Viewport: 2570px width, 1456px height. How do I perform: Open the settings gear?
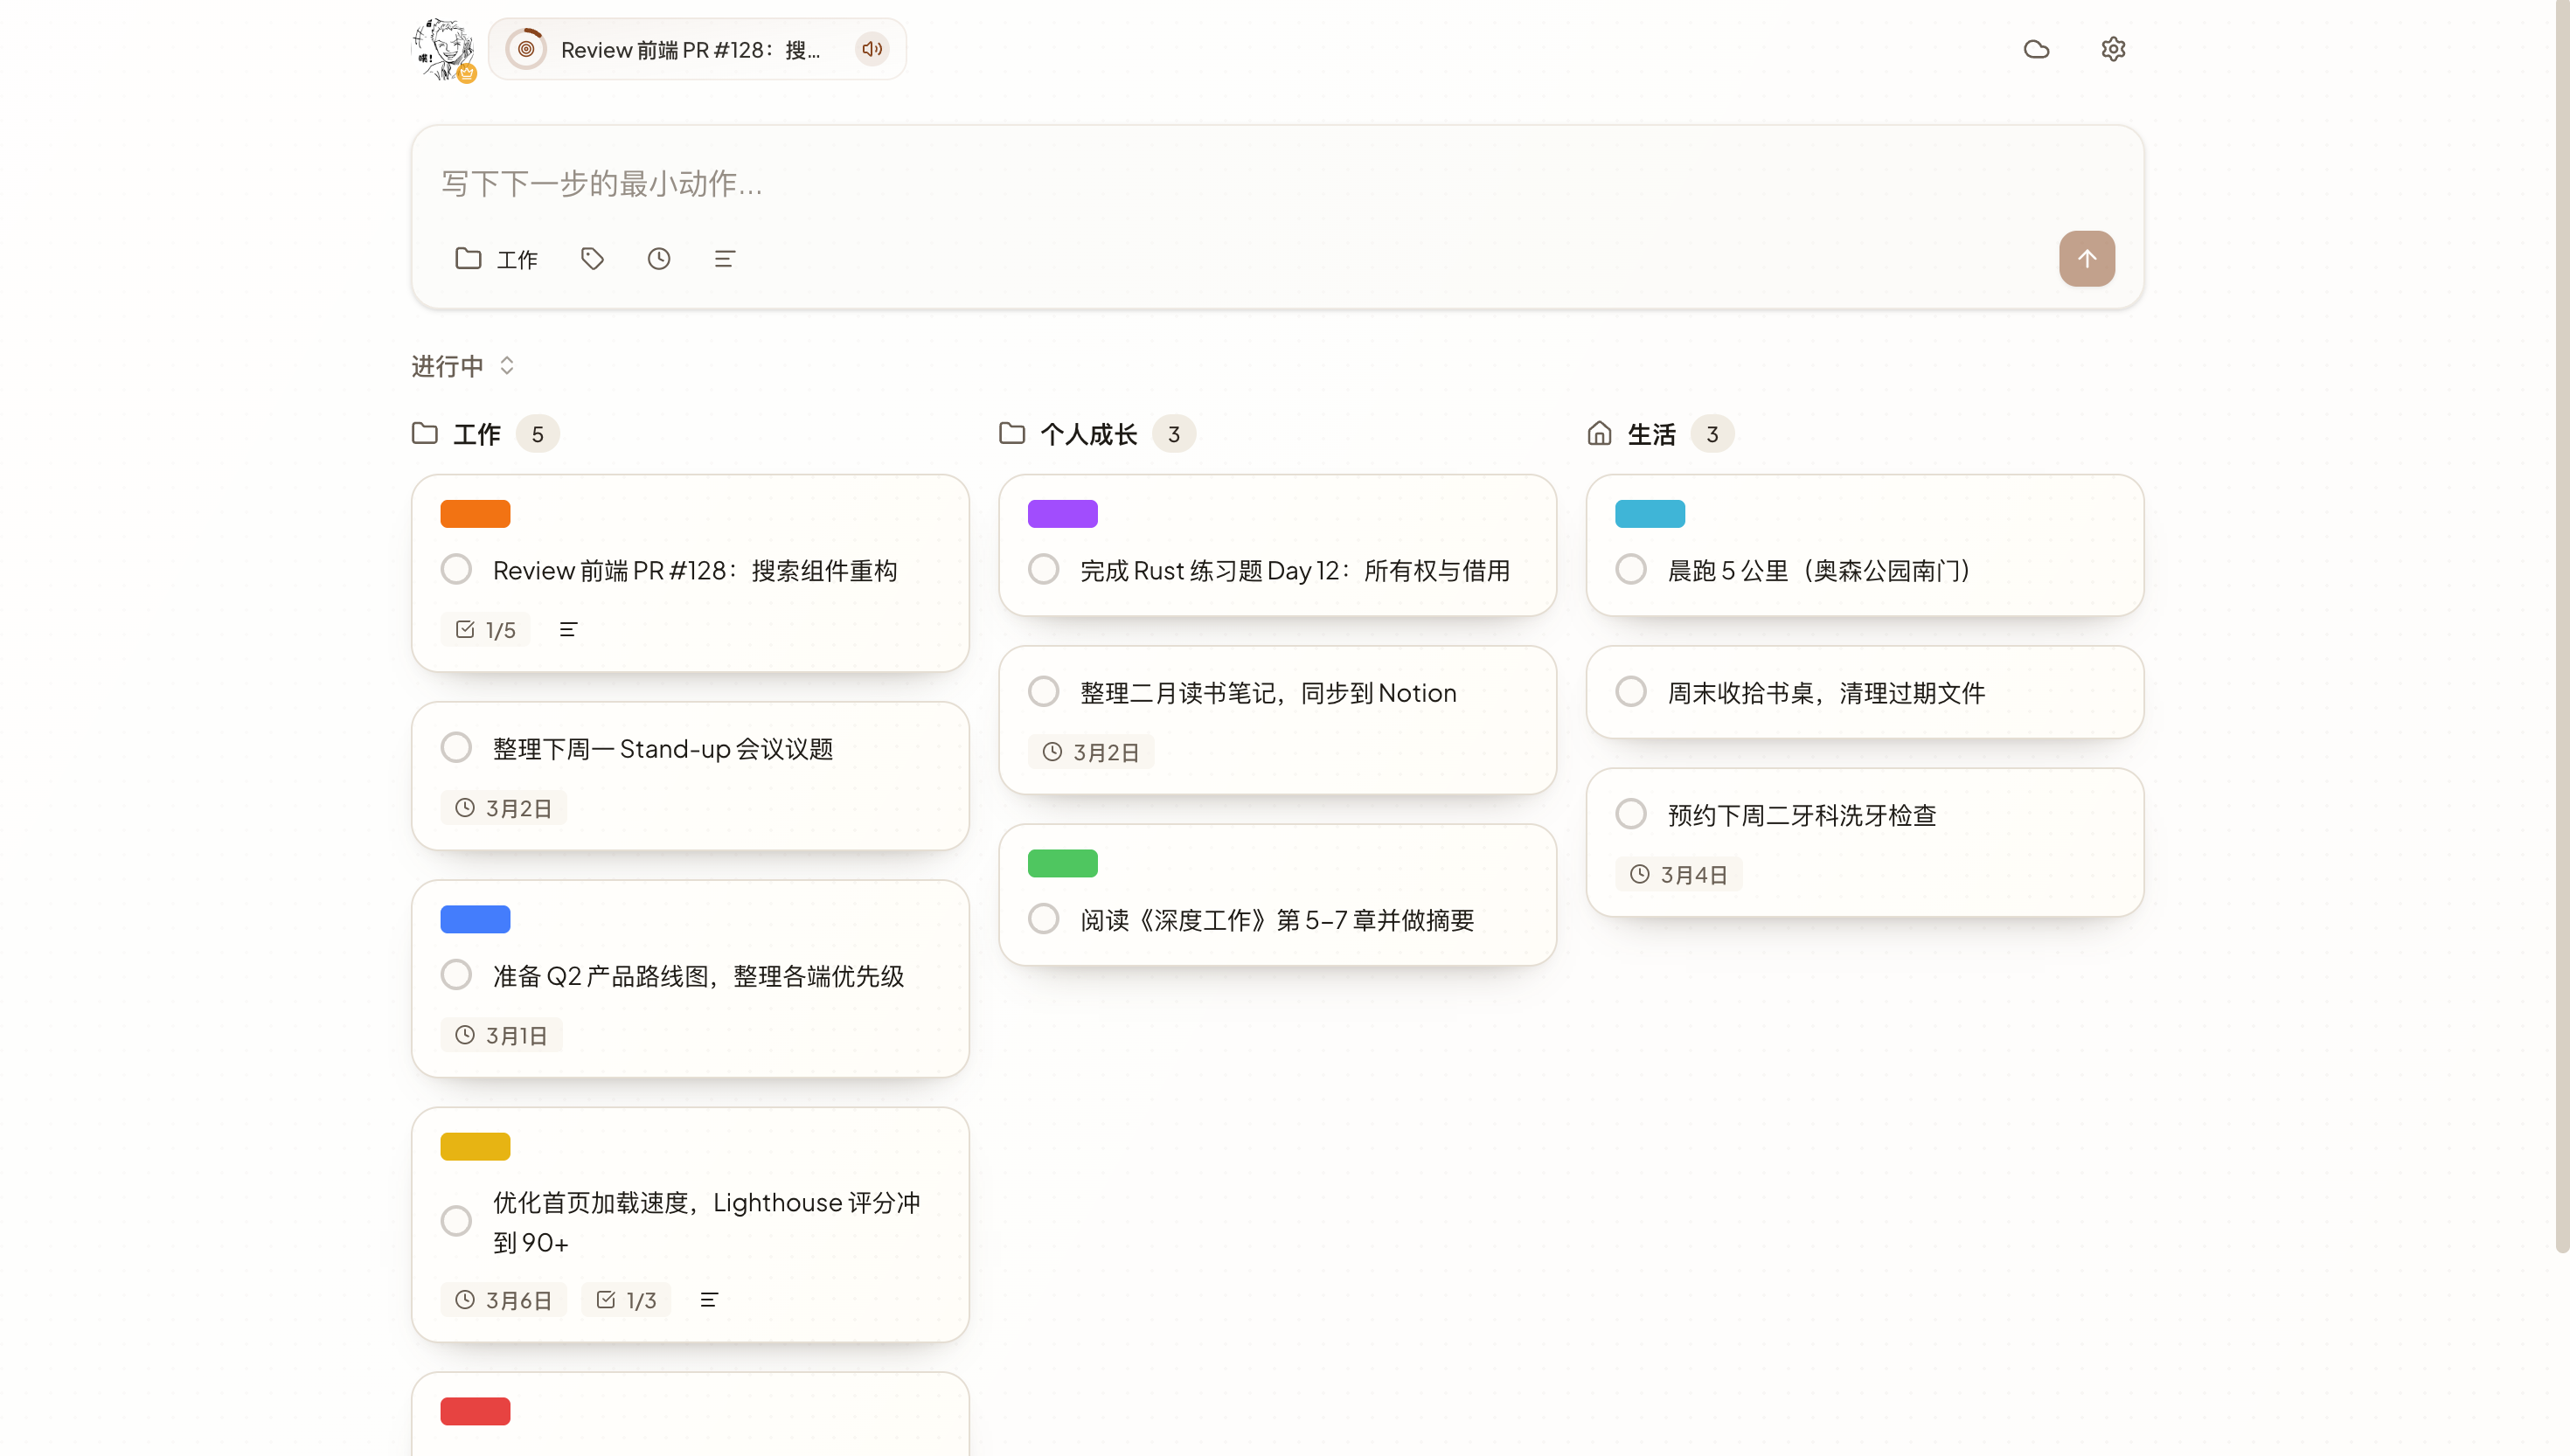(2112, 48)
